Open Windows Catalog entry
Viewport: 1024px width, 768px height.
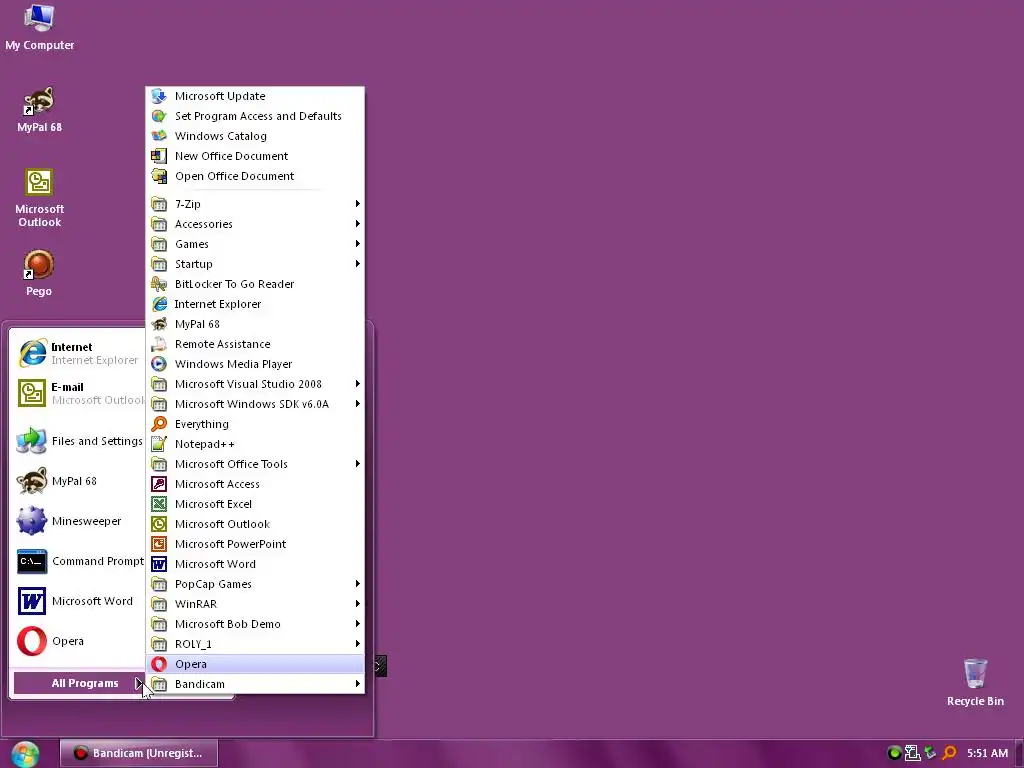coord(255,136)
